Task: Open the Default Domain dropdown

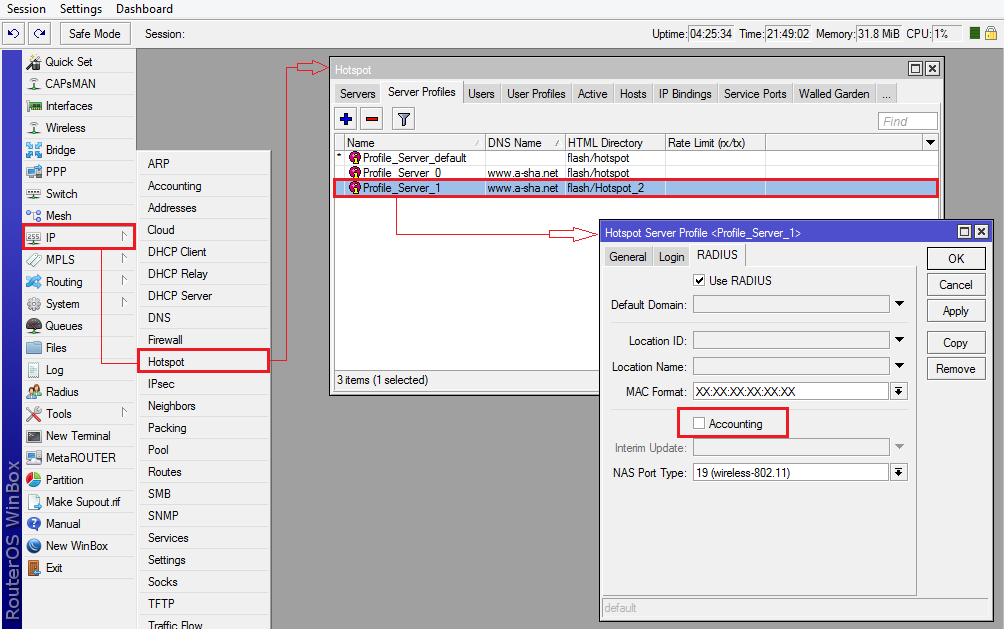Action: coord(898,306)
